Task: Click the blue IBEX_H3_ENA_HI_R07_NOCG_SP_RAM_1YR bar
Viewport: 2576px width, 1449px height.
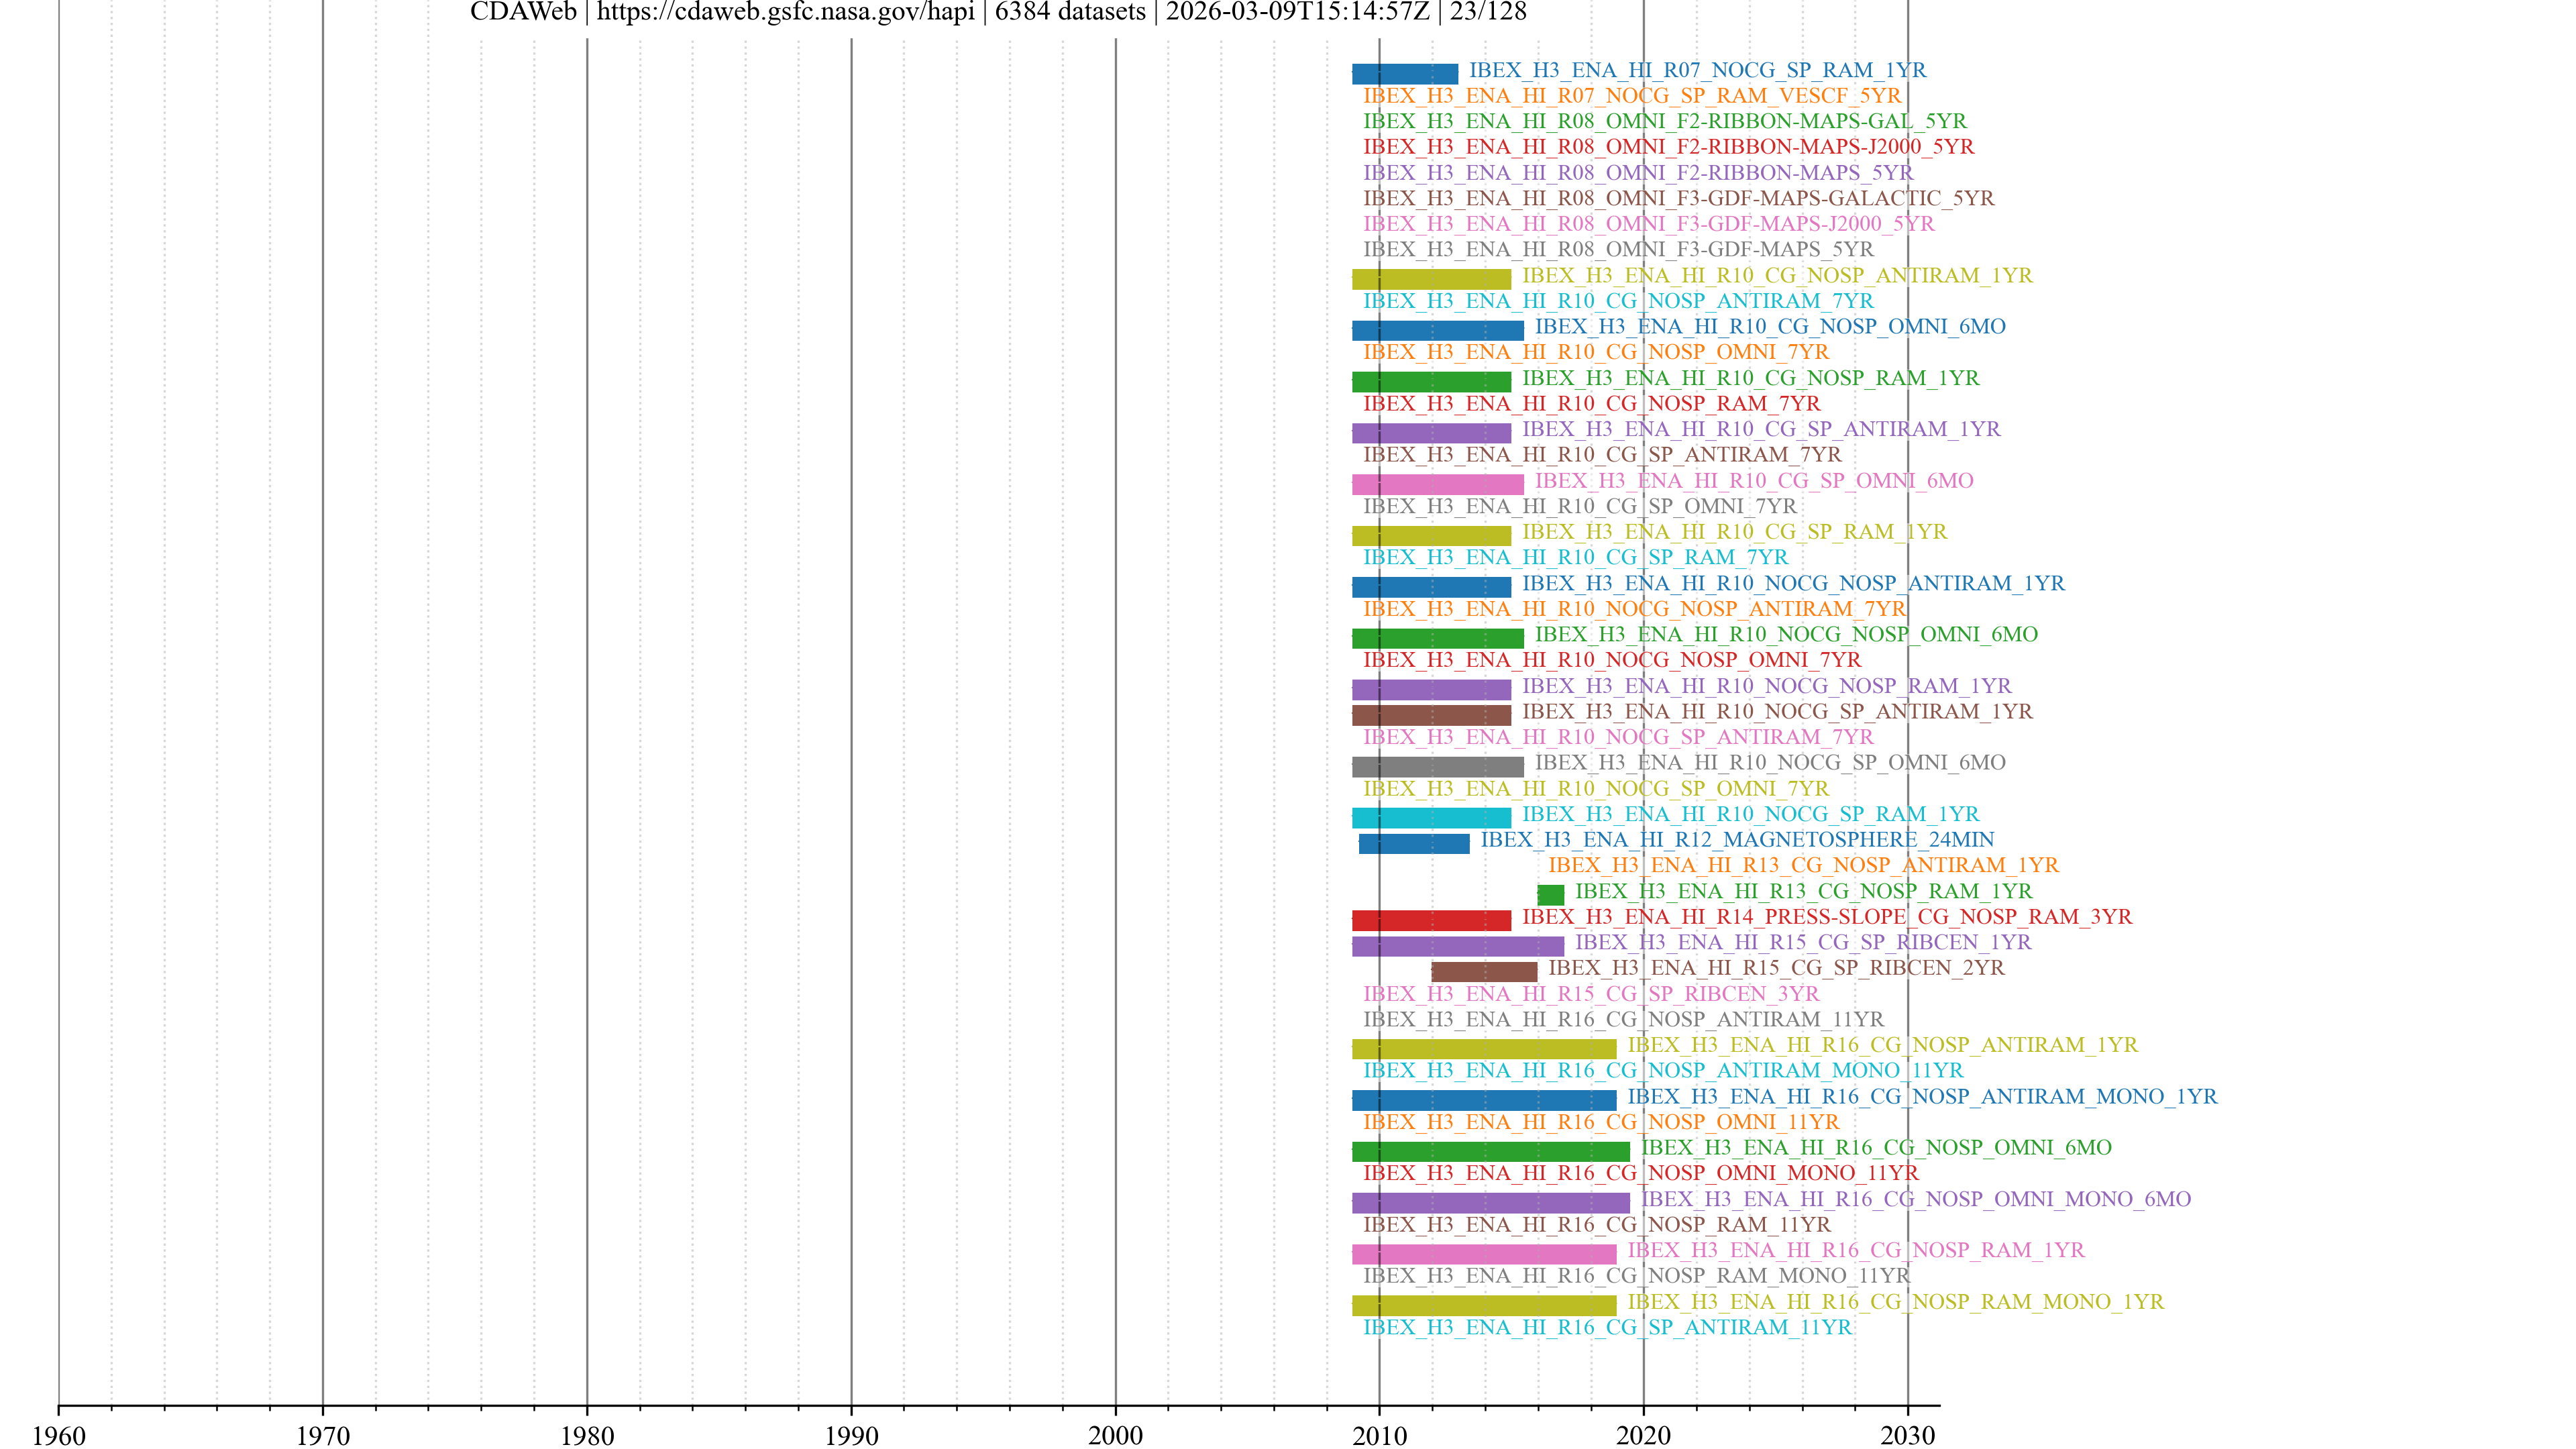Action: 1404,73
